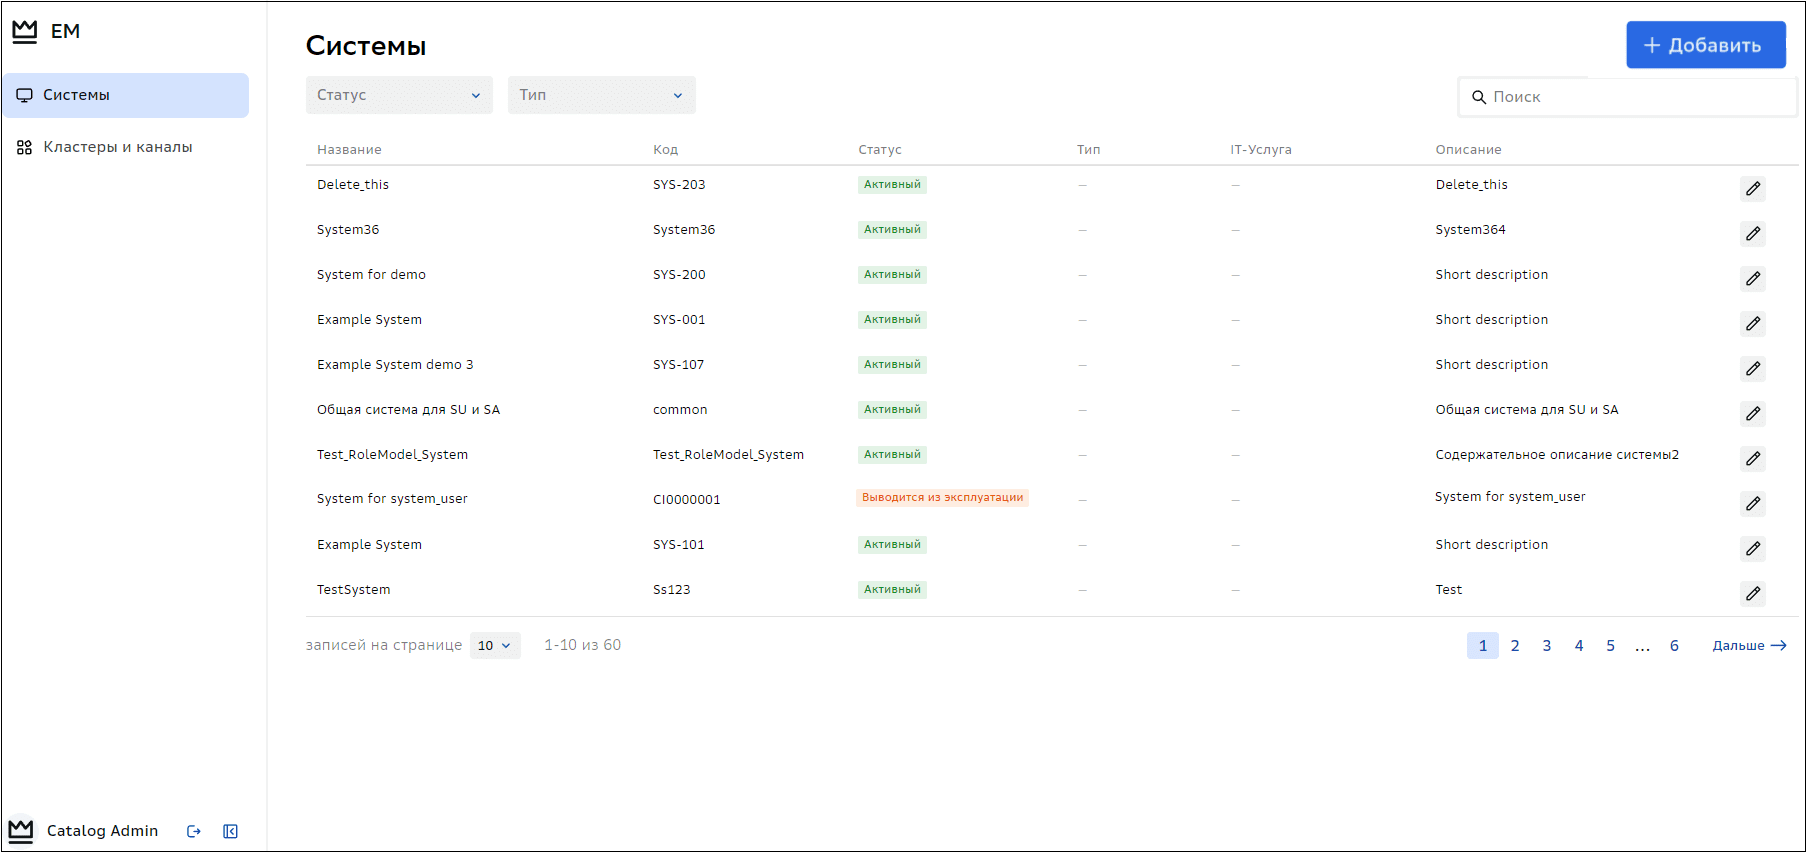Click the Test_RoleModel_System name cell

[392, 455]
